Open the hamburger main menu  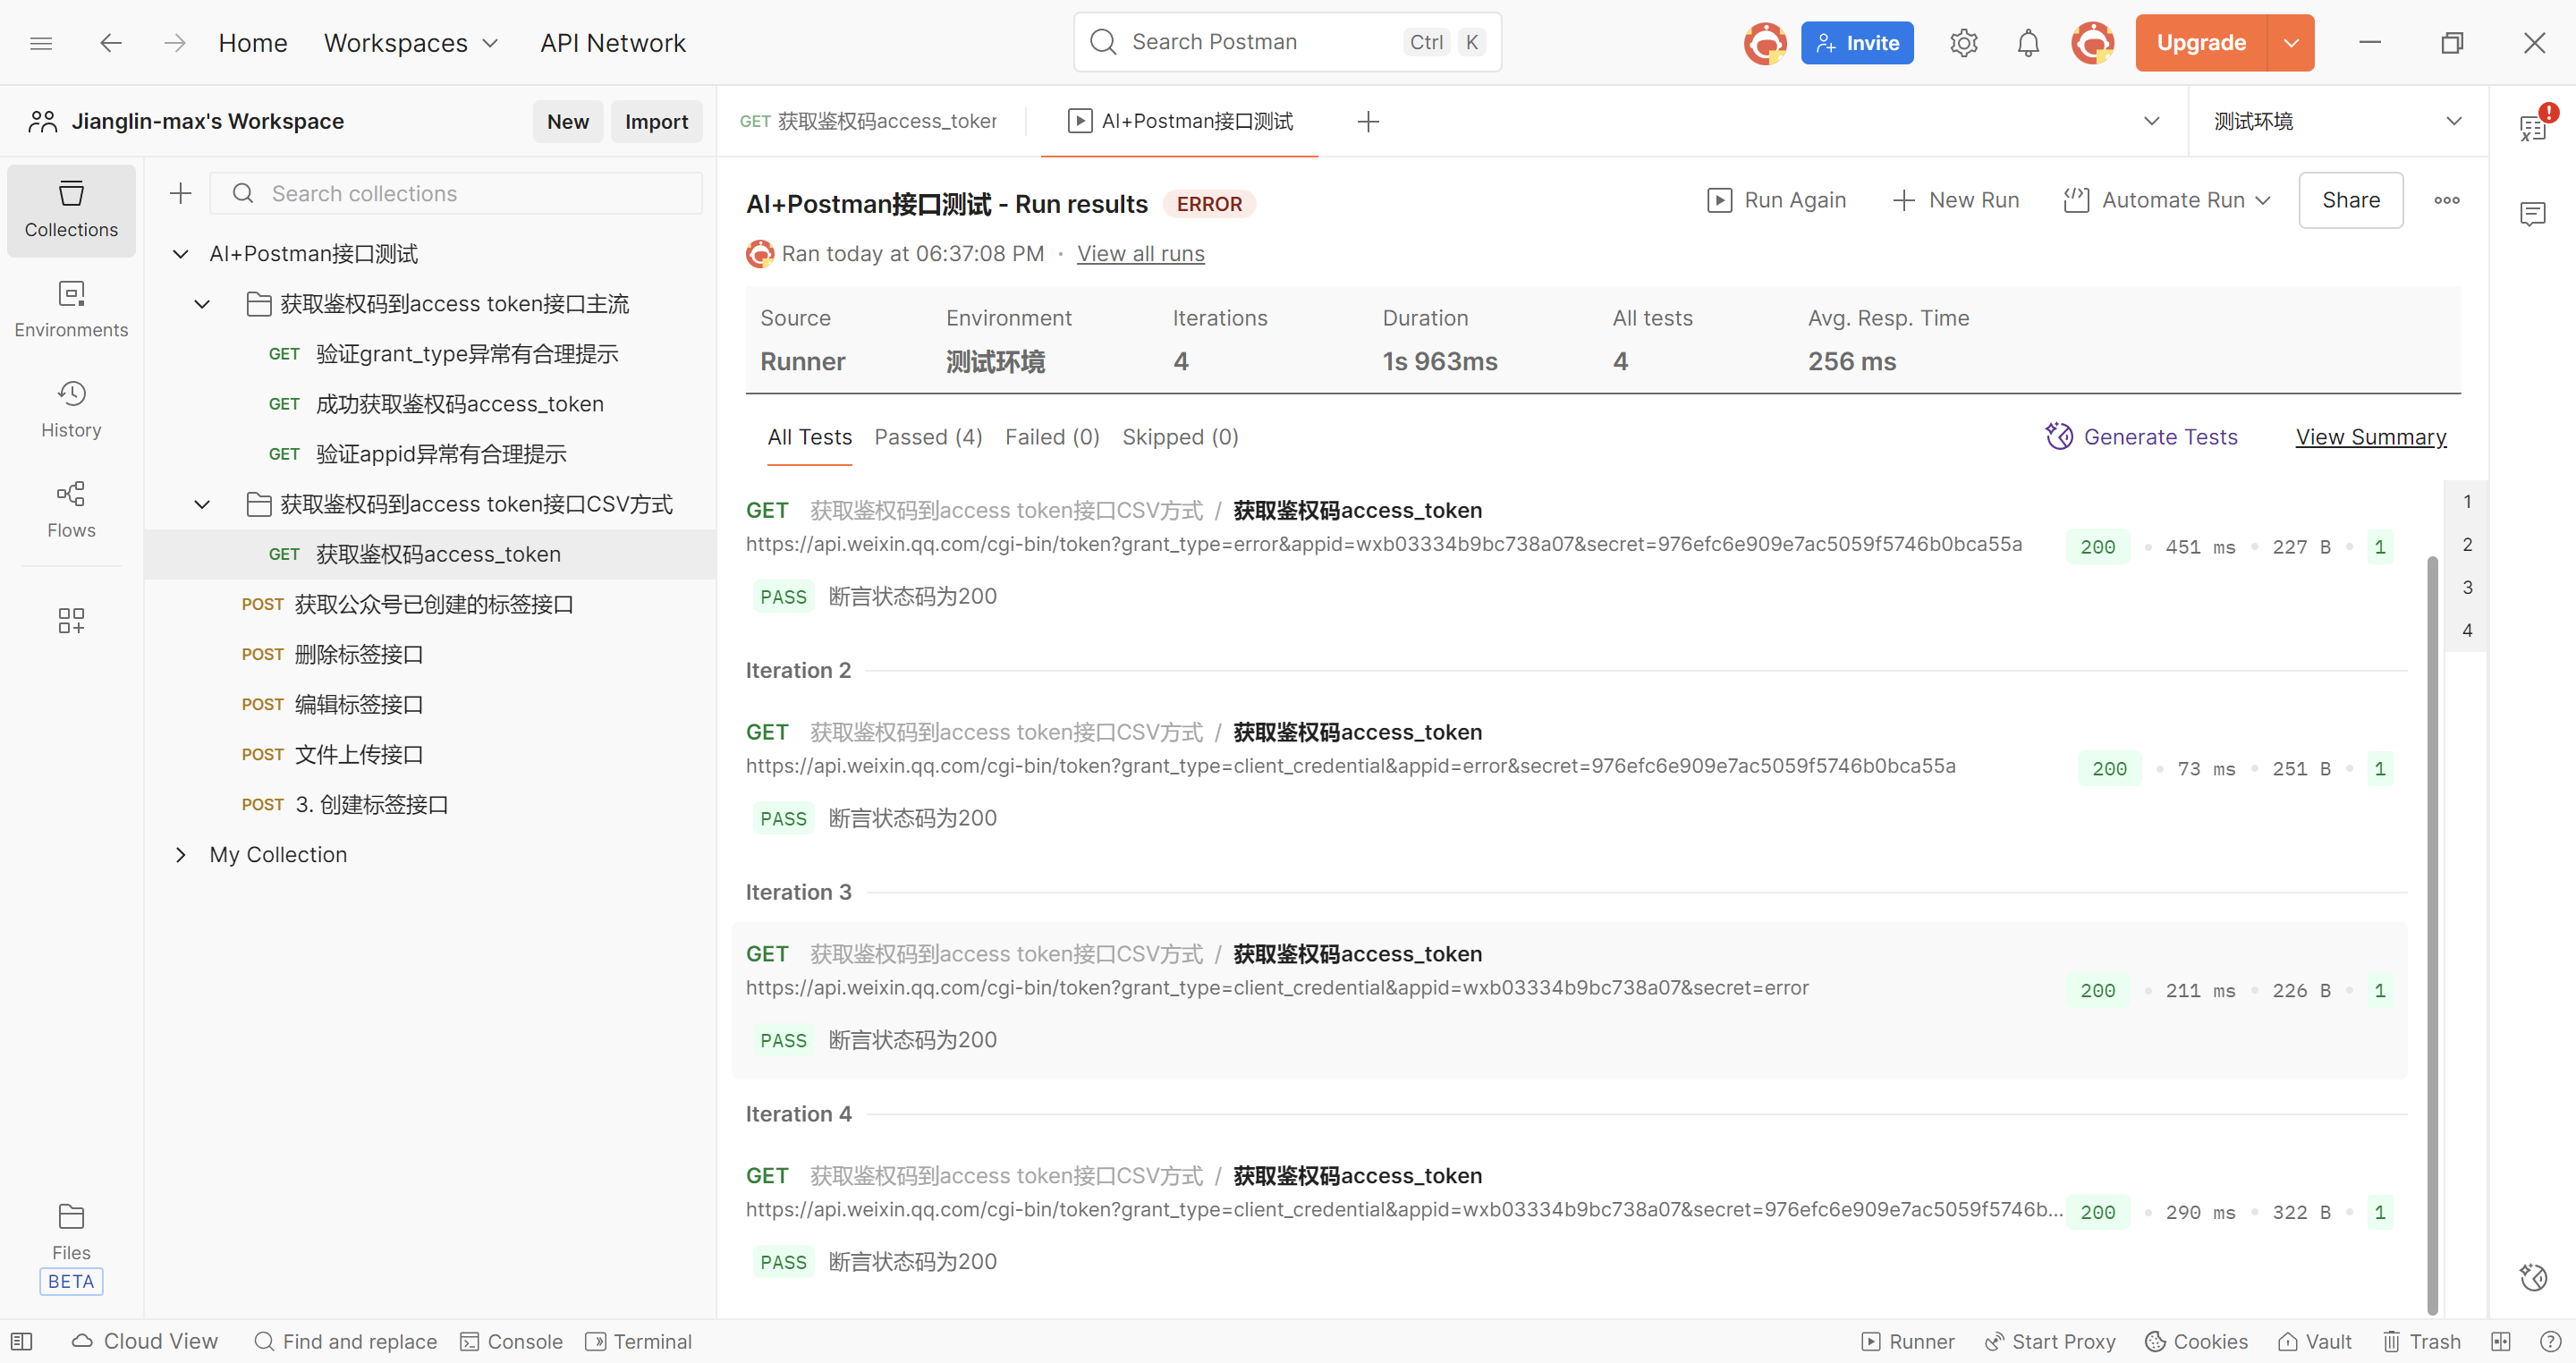coord(41,43)
